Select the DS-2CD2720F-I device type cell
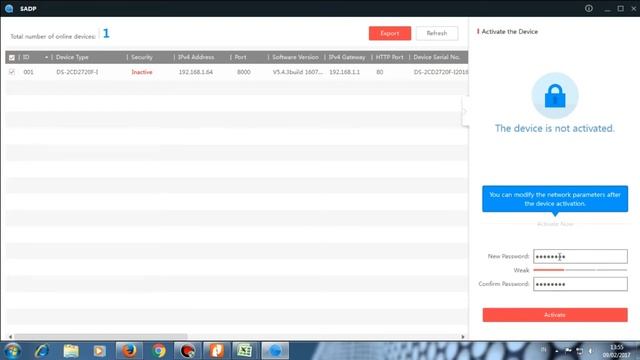This screenshot has height=360, width=640. click(77, 72)
